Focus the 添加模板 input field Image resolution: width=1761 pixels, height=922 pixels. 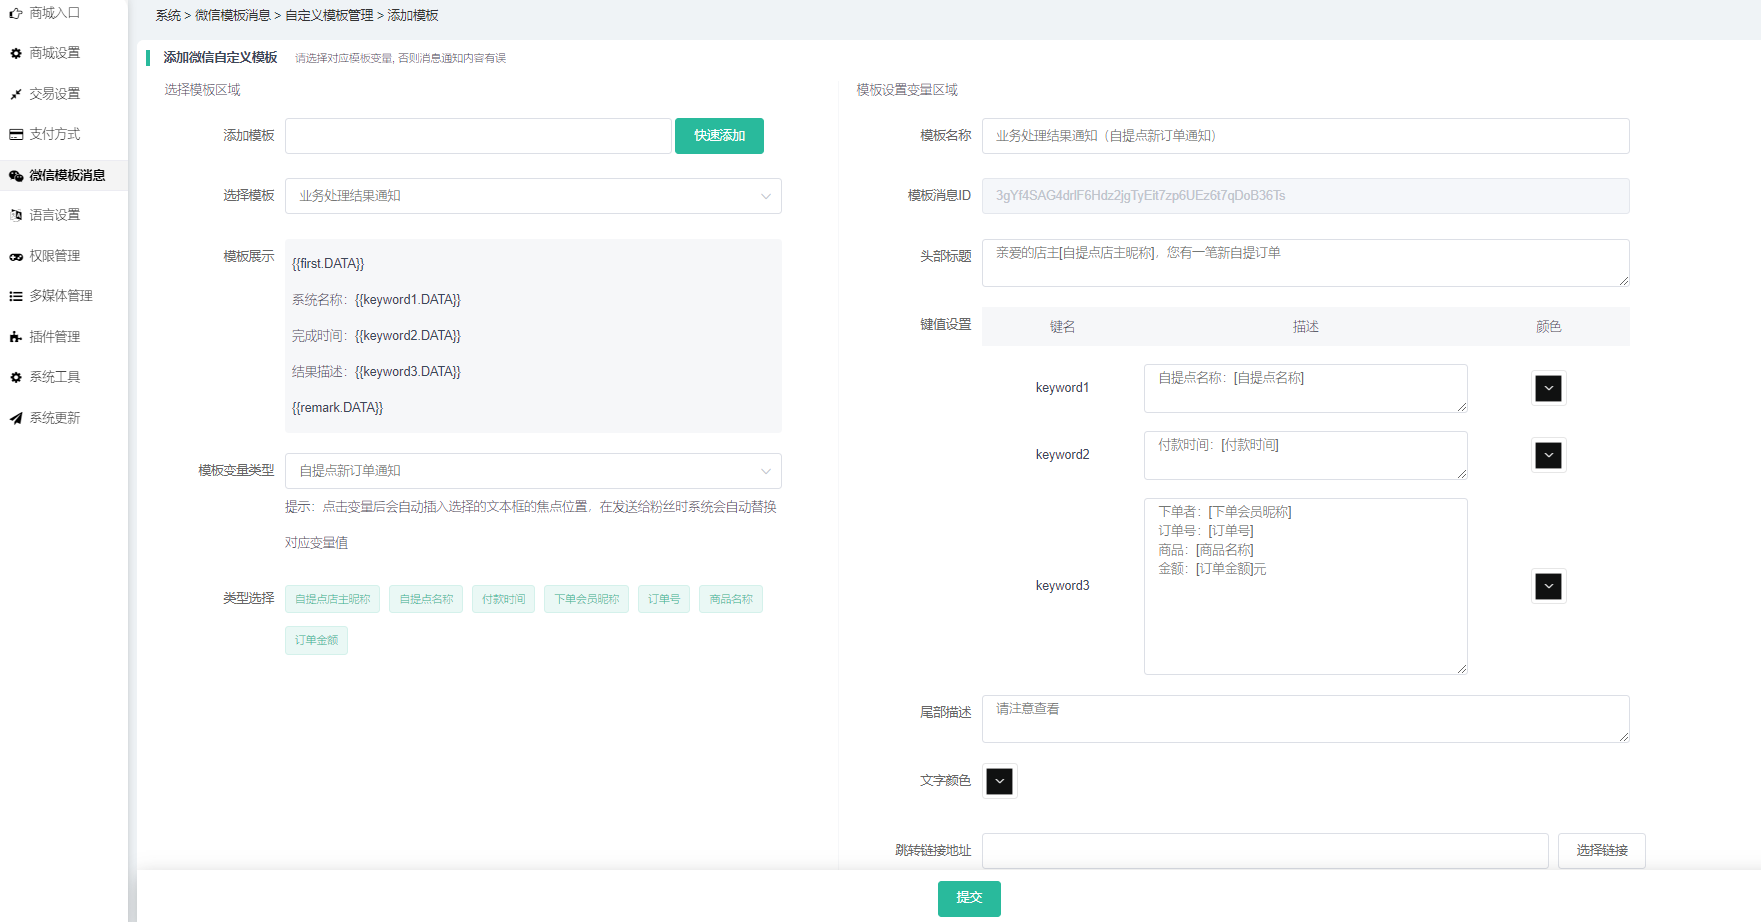coord(478,136)
